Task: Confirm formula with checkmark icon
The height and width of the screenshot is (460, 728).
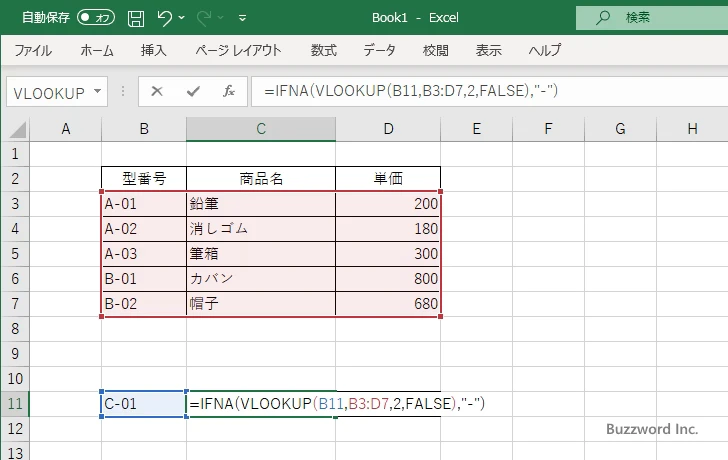Action: [193, 91]
